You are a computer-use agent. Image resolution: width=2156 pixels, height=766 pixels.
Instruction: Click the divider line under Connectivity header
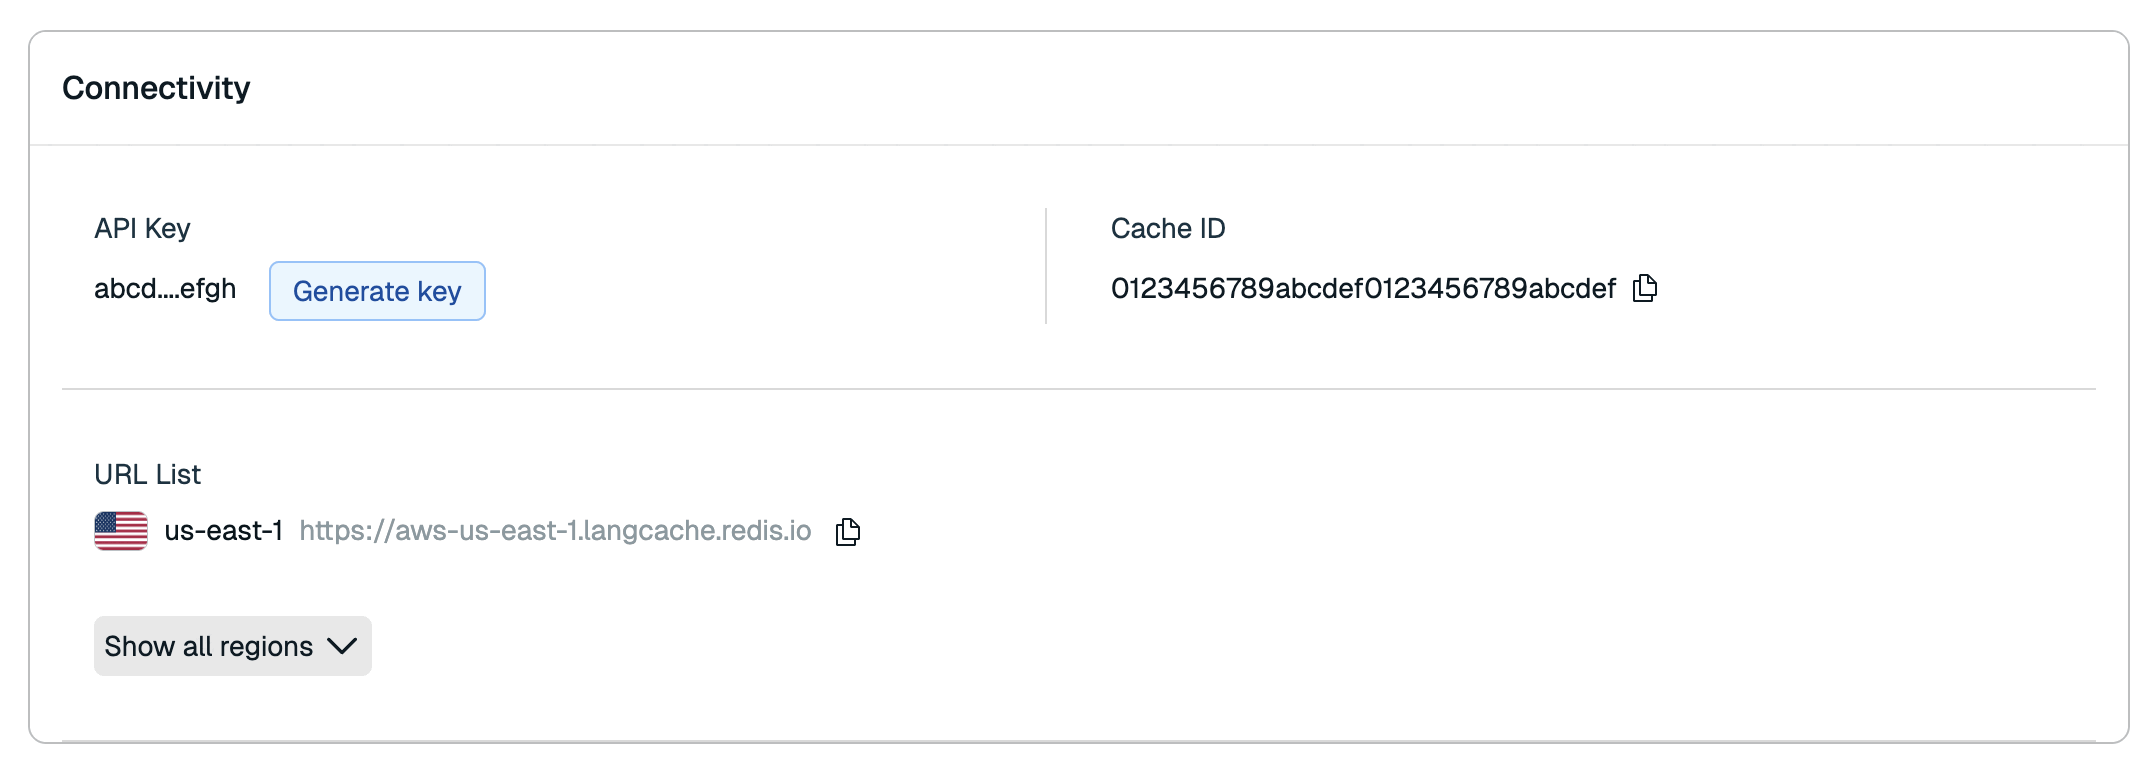click(1078, 145)
